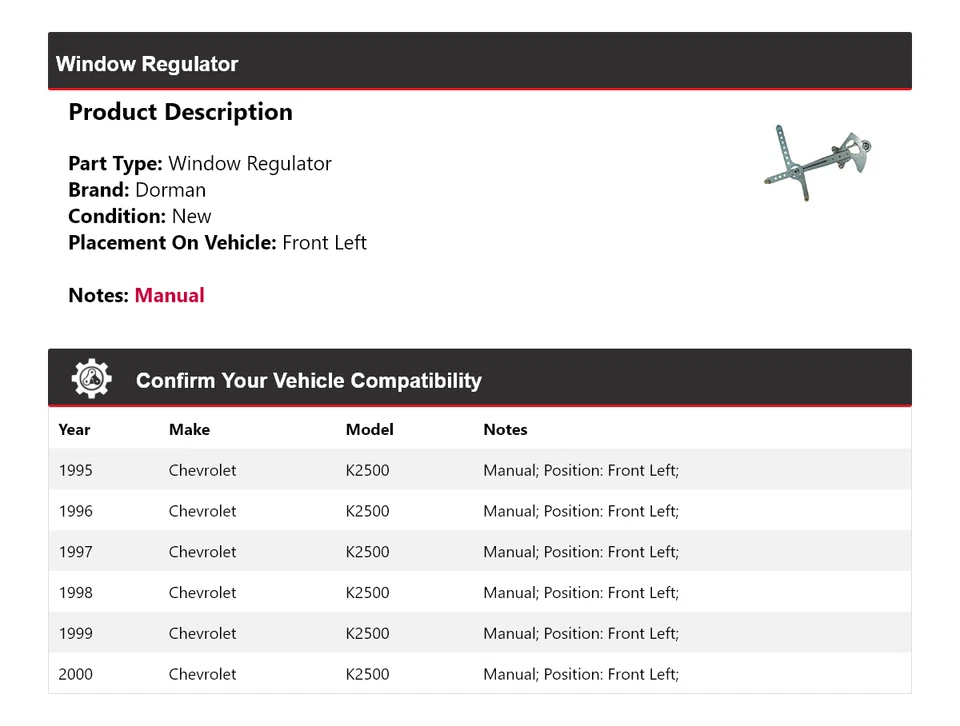Click the Model column header
This screenshot has width=960, height=726.
coord(369,429)
